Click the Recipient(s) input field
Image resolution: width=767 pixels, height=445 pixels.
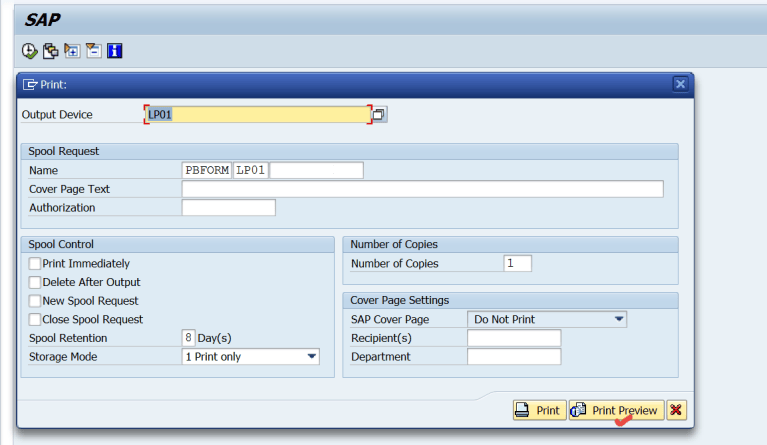pos(514,338)
